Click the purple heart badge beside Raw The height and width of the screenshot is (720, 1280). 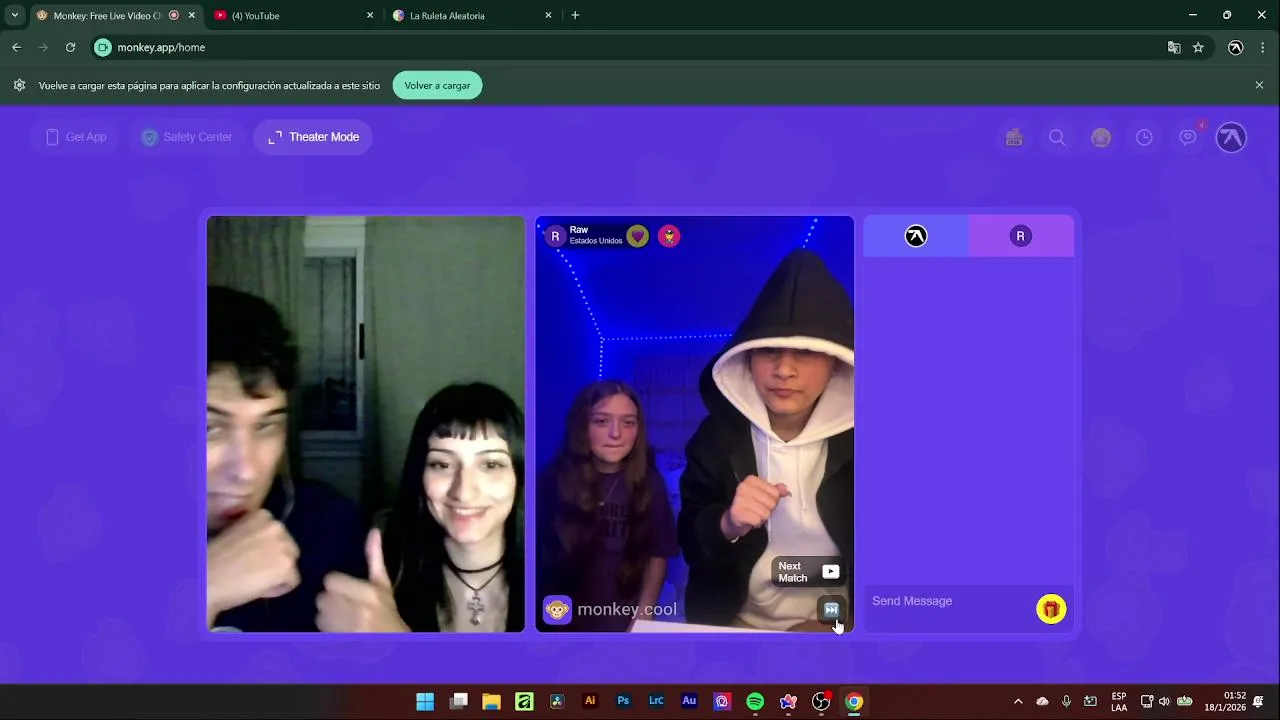[638, 236]
